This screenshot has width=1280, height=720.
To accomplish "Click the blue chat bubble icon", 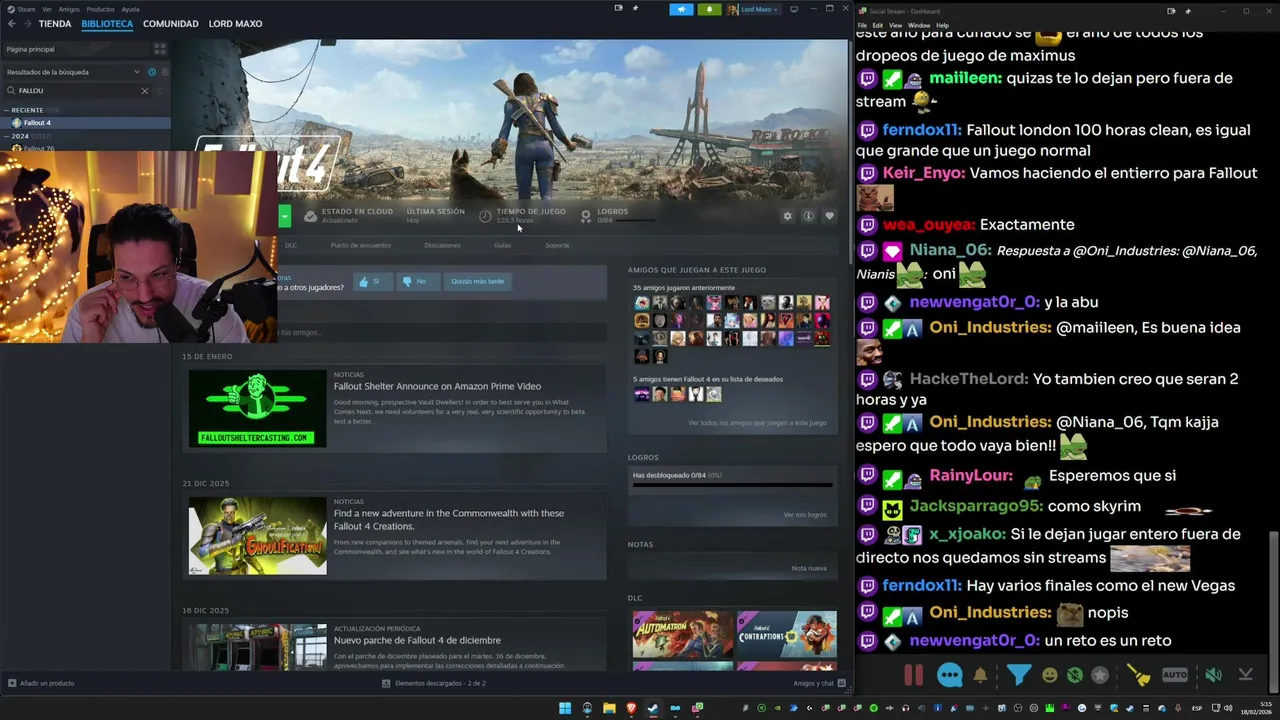I will pos(949,675).
